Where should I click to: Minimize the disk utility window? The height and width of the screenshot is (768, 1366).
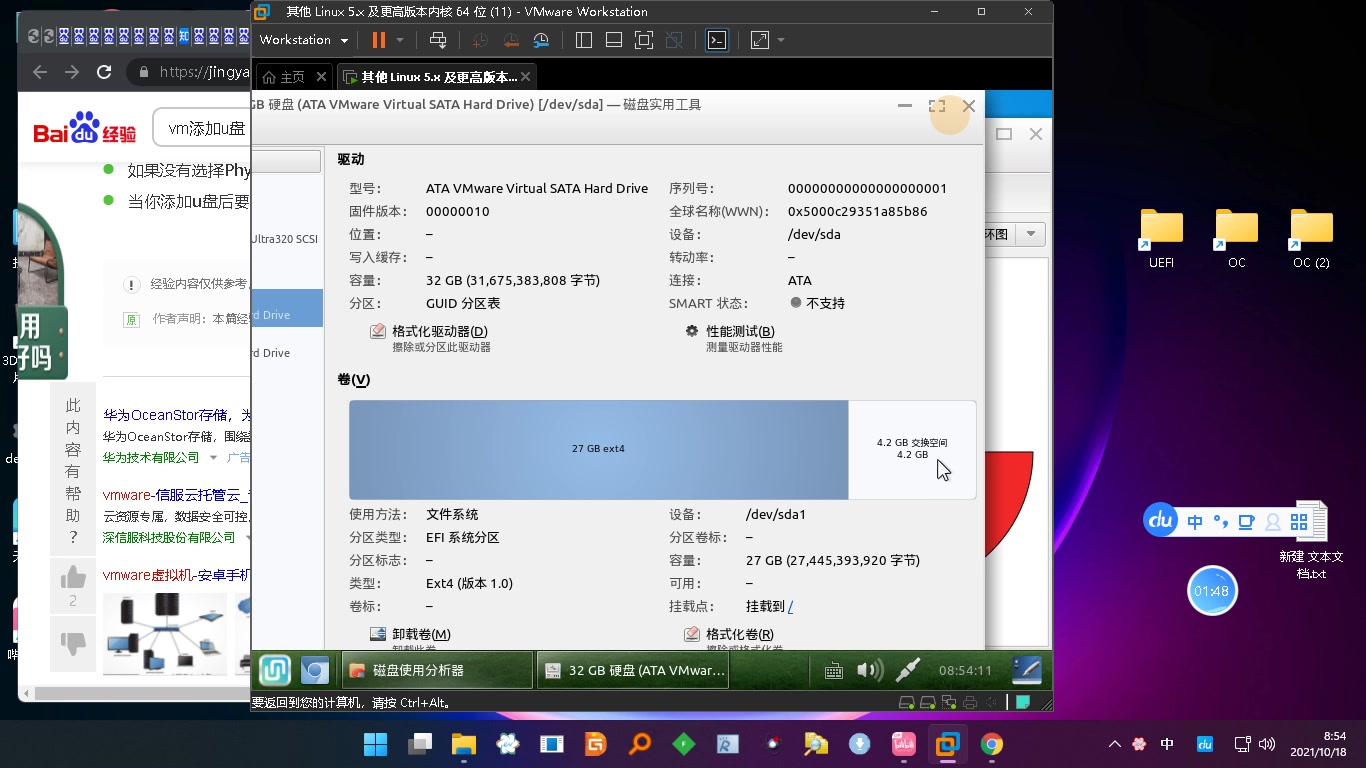pyautogui.click(x=905, y=105)
